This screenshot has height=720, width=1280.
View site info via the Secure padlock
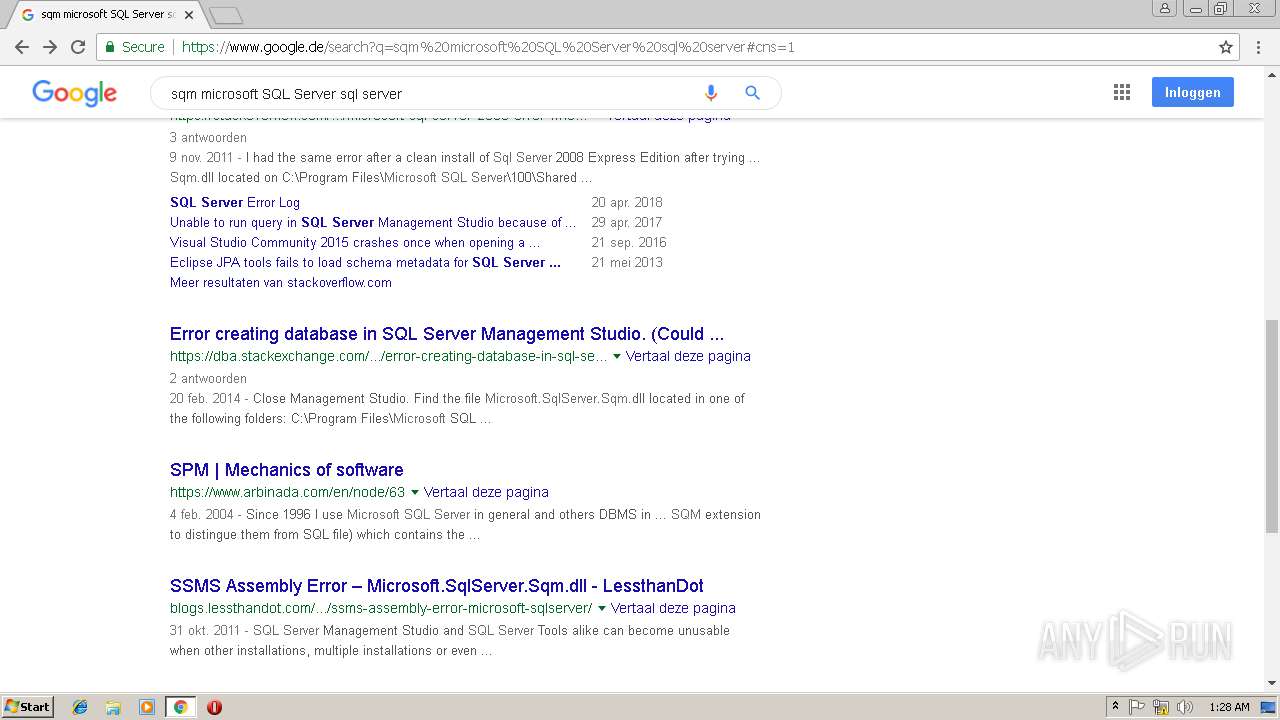(134, 47)
